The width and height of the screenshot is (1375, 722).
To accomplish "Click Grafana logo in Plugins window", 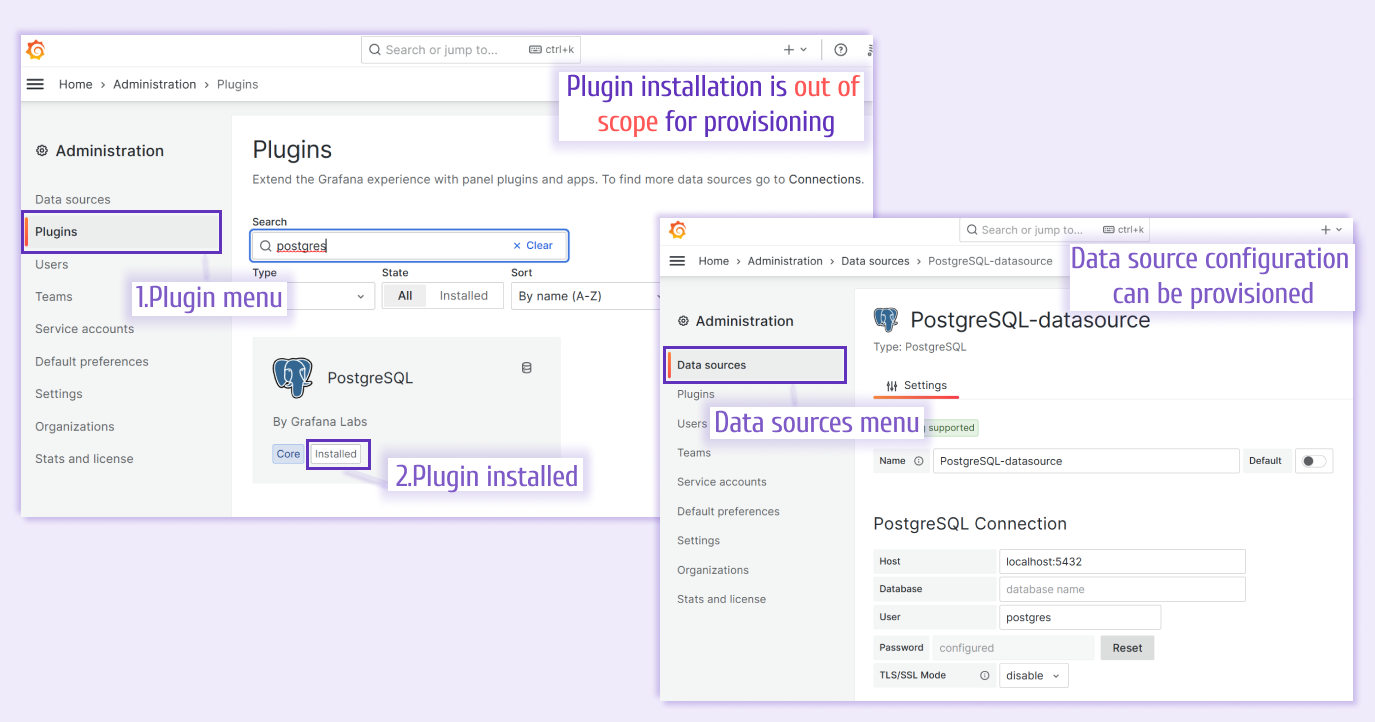I will [36, 50].
